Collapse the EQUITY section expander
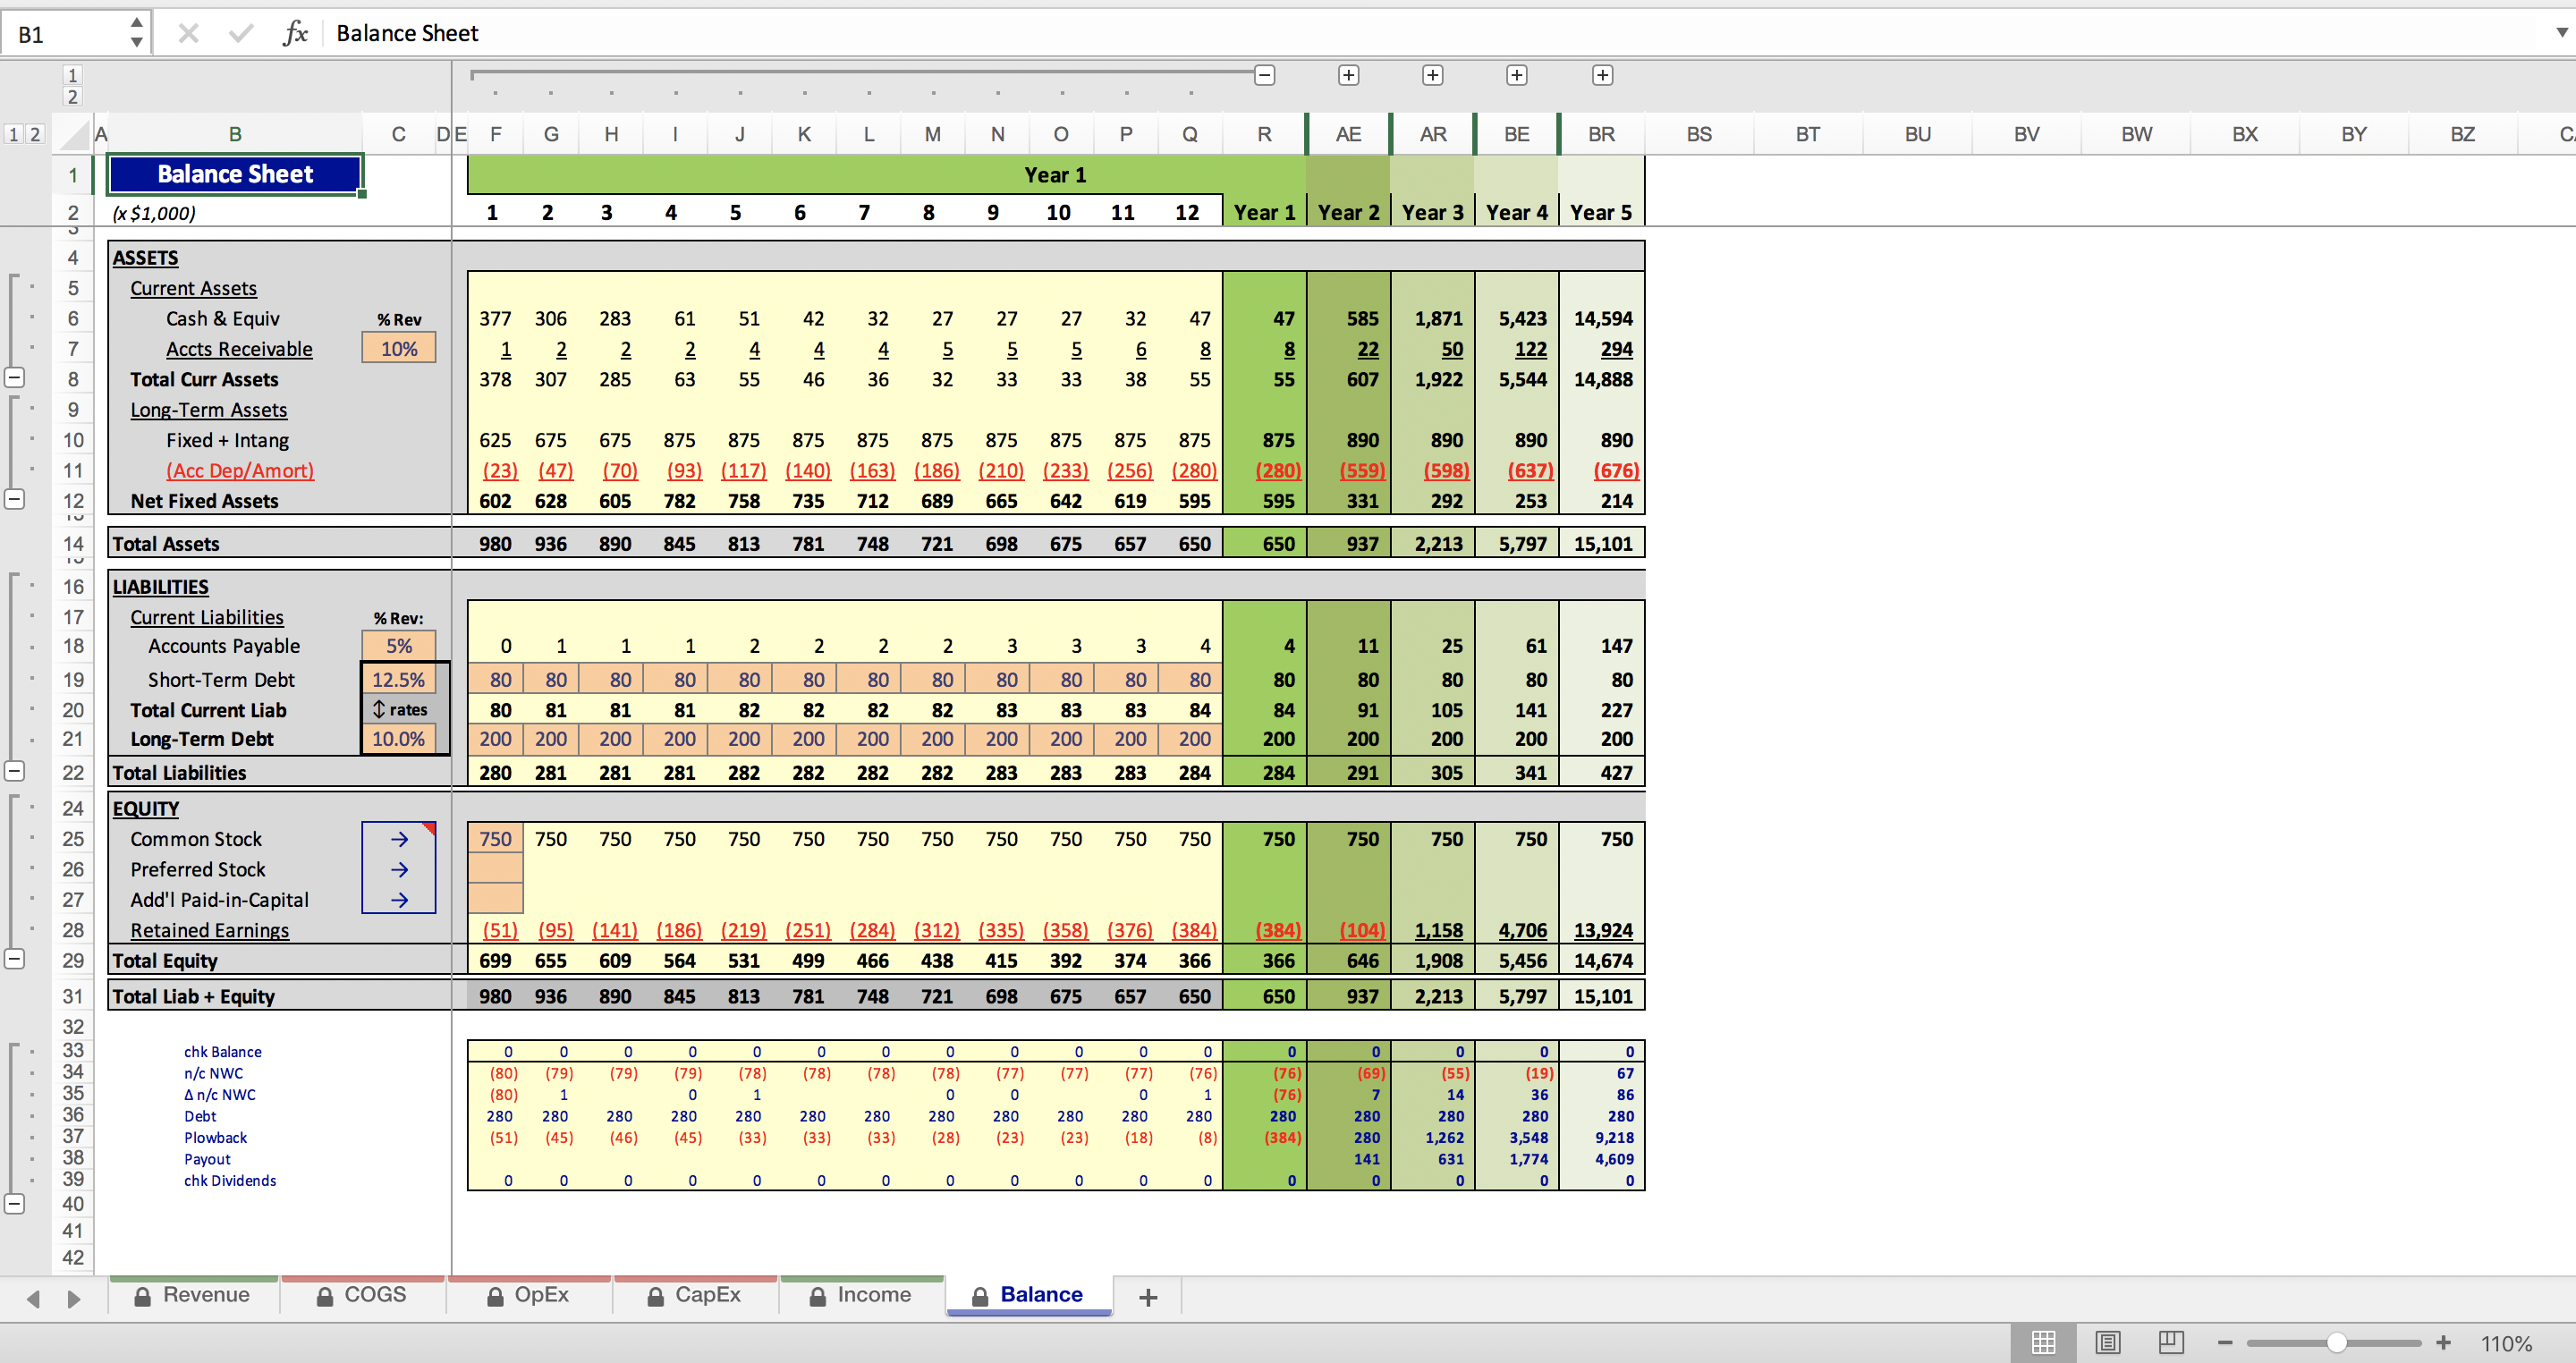 pyautogui.click(x=17, y=961)
